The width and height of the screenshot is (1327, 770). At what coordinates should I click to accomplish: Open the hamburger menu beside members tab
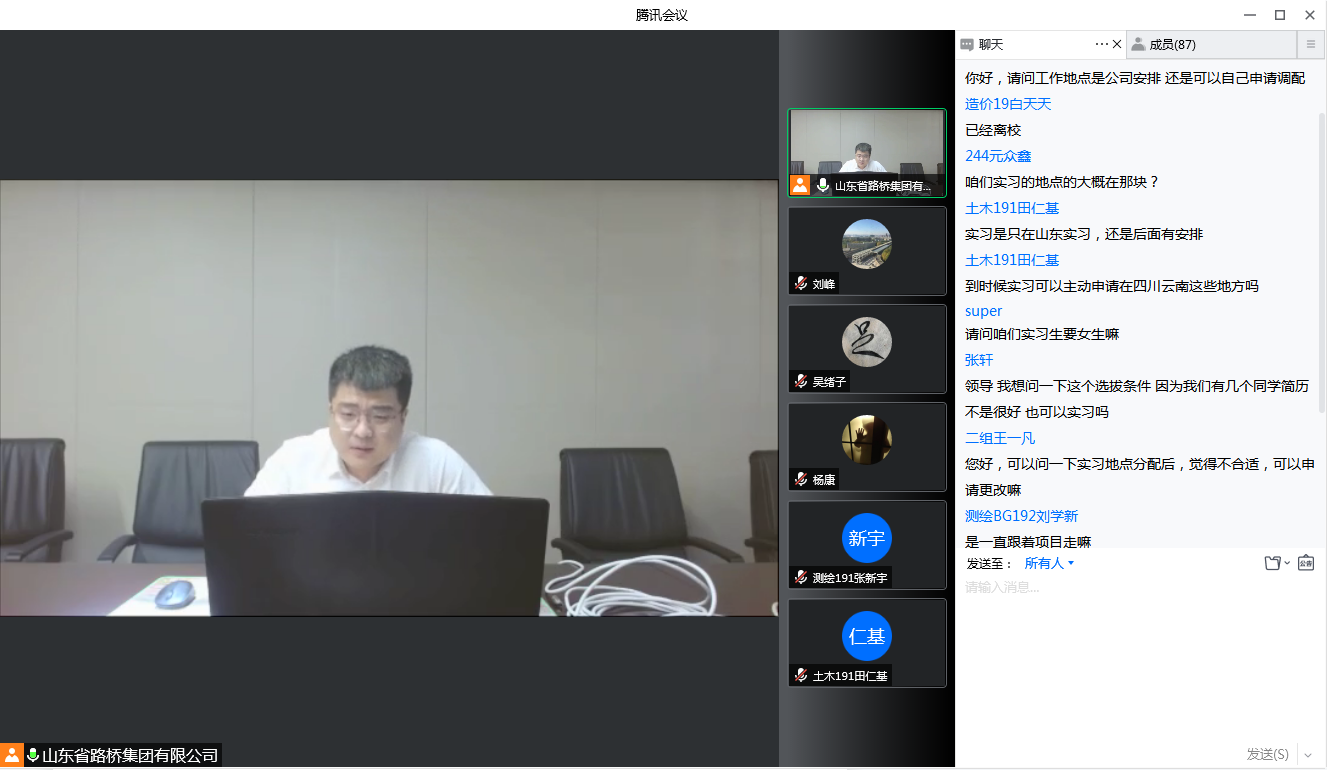coord(1311,44)
